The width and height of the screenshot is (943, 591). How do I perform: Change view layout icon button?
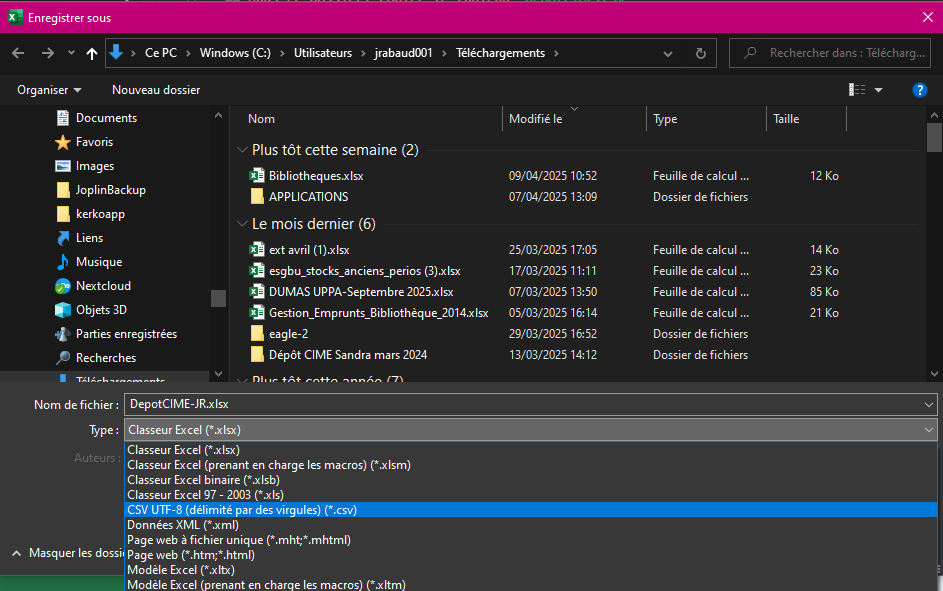pyautogui.click(x=857, y=90)
